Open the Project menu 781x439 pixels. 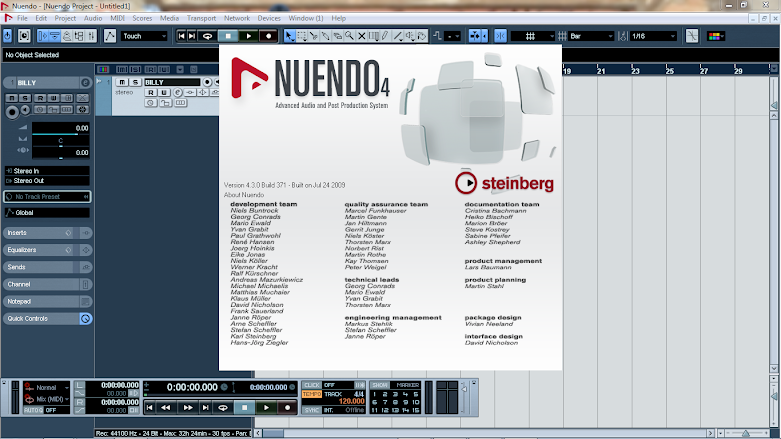tap(65, 18)
